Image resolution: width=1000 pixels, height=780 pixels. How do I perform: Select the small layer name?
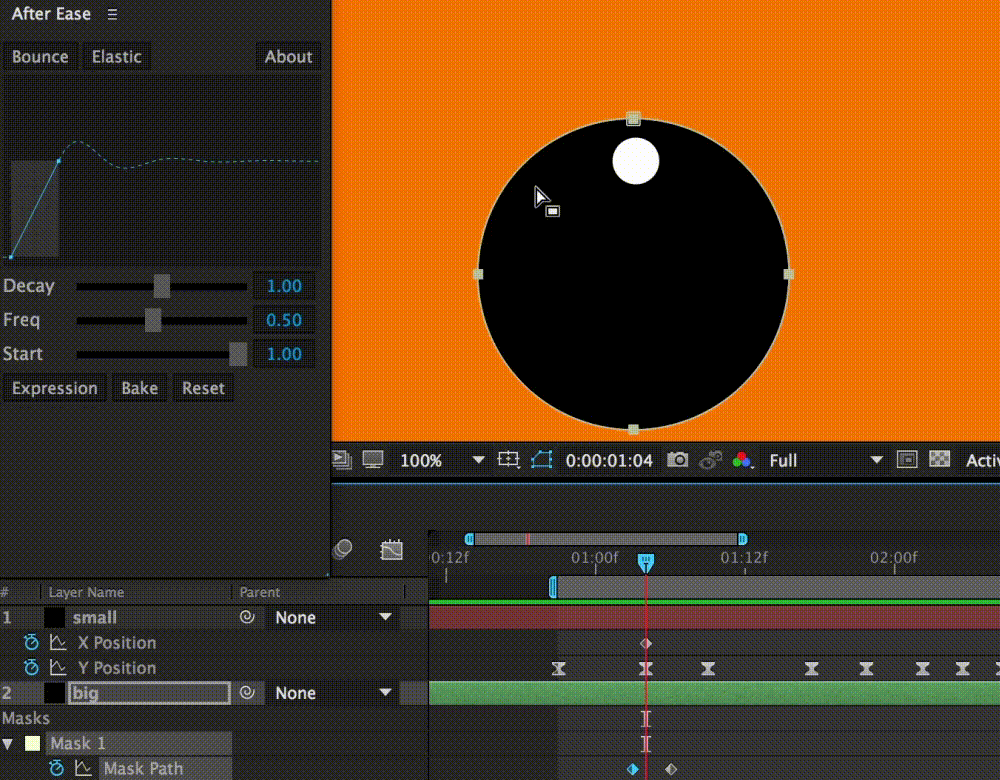coord(94,617)
